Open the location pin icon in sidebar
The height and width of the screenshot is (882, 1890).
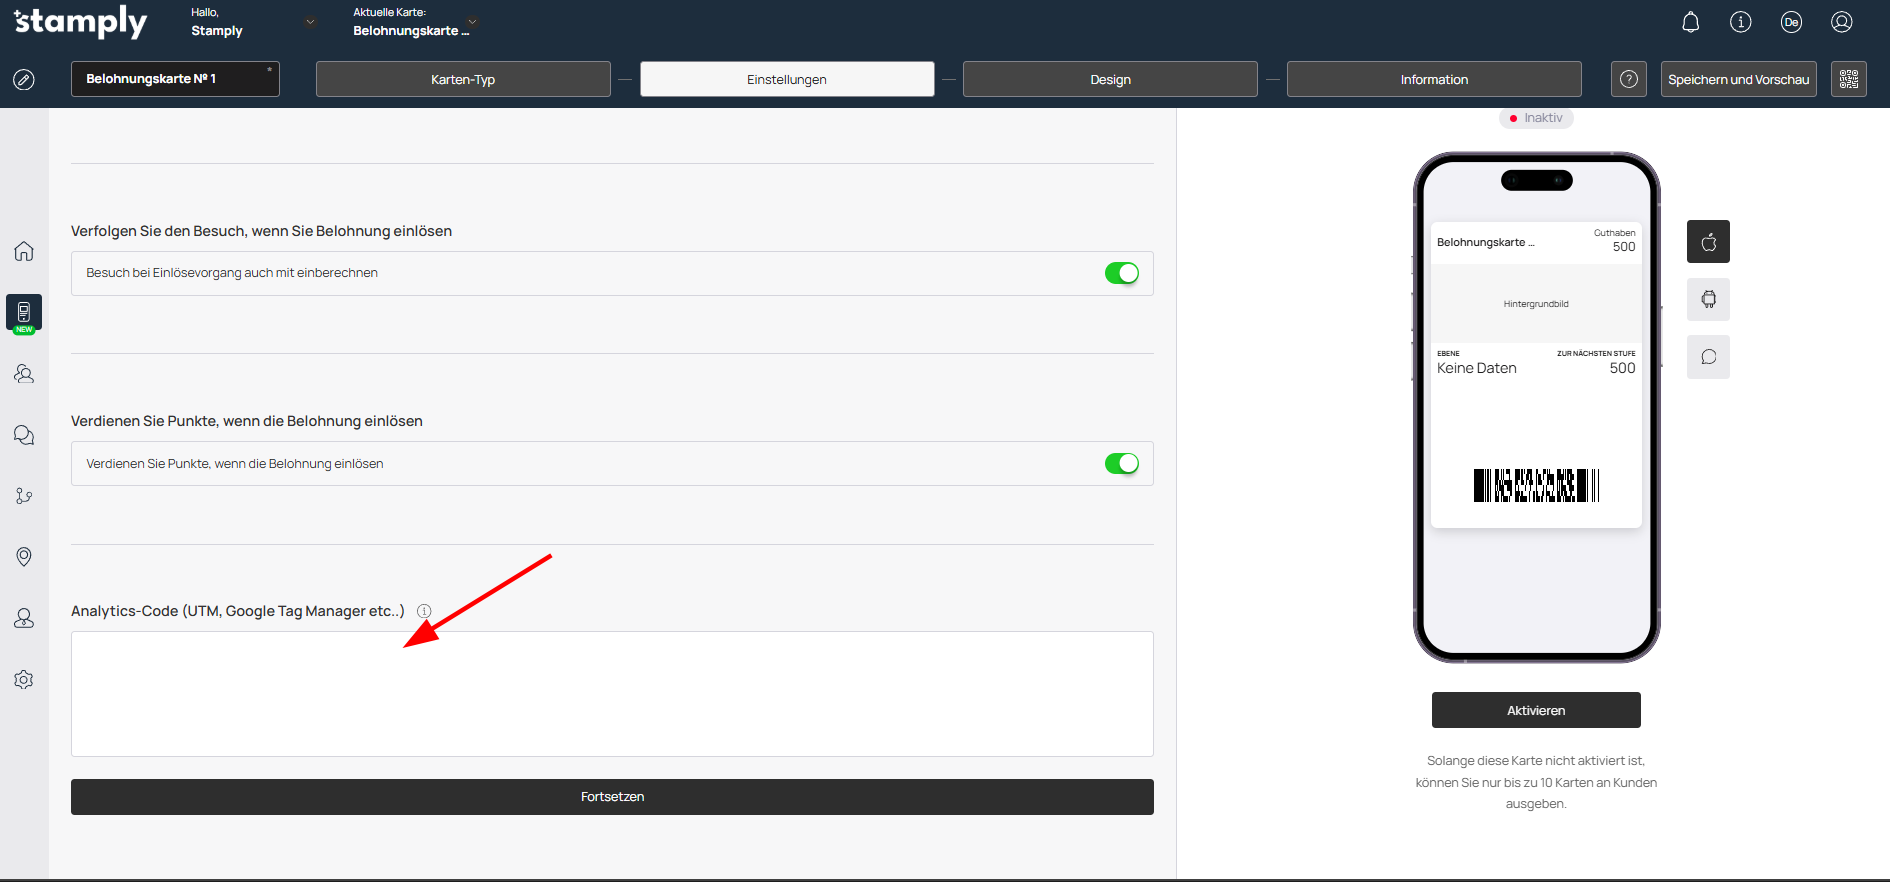coord(24,557)
